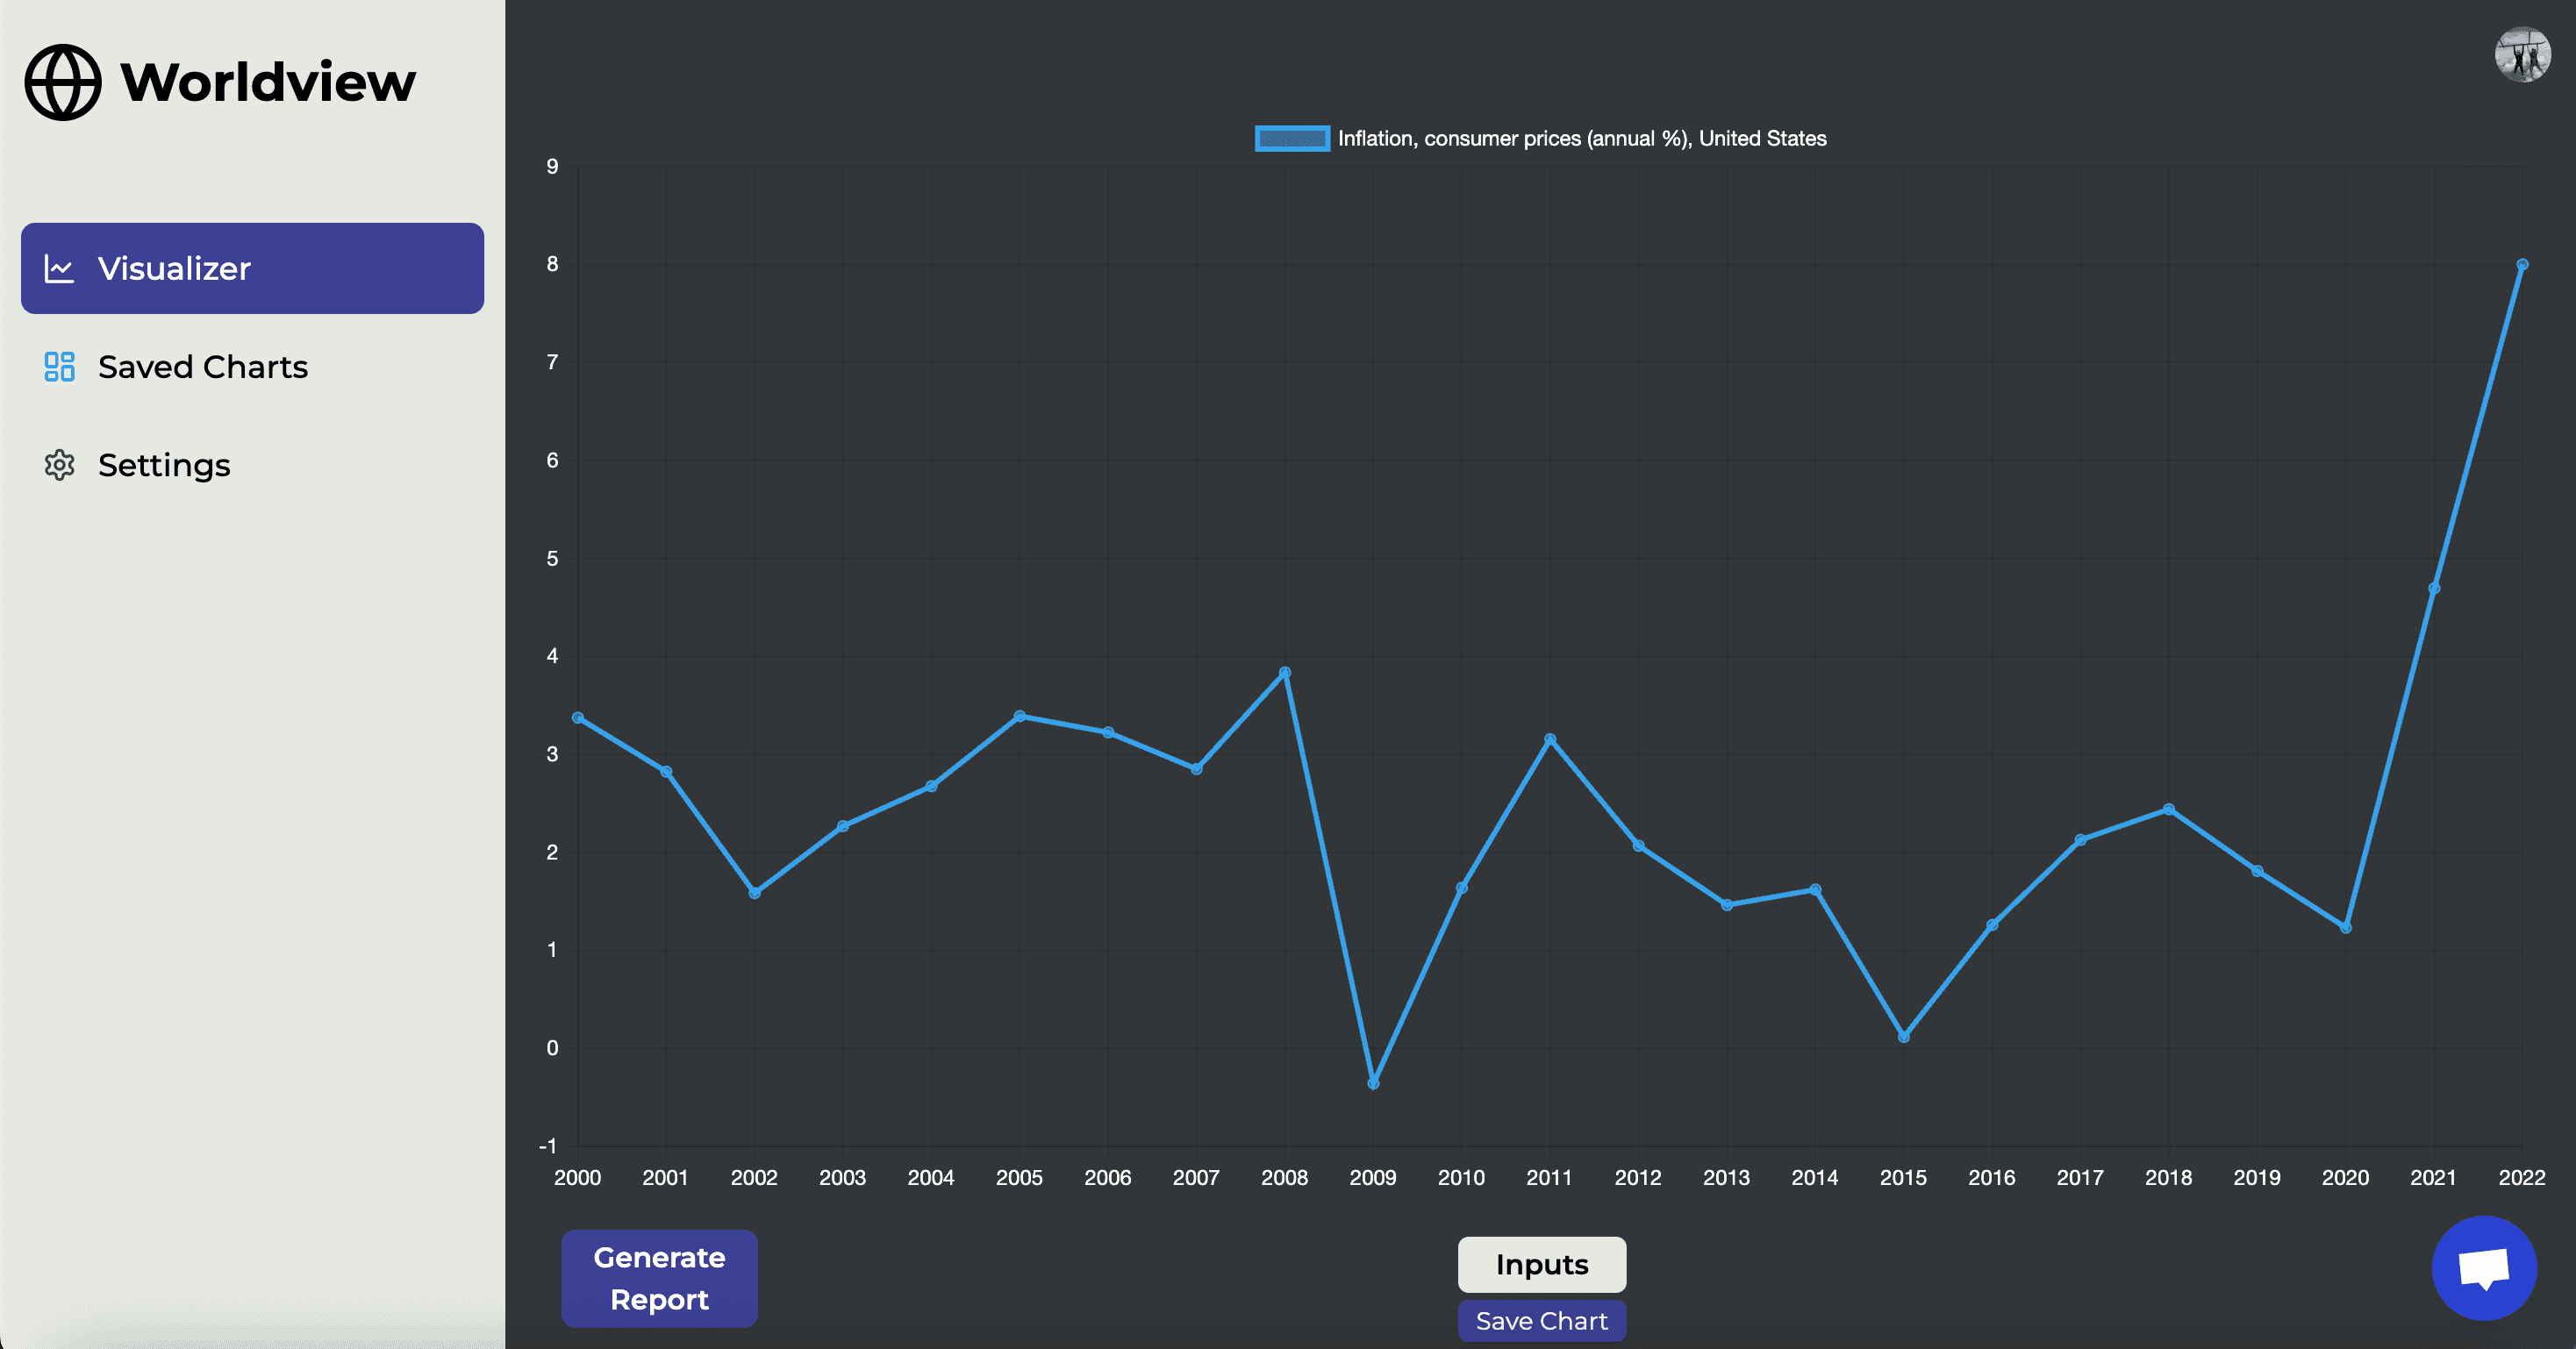The height and width of the screenshot is (1349, 2576).
Task: Click the Saved Charts grid icon
Action: click(x=59, y=367)
